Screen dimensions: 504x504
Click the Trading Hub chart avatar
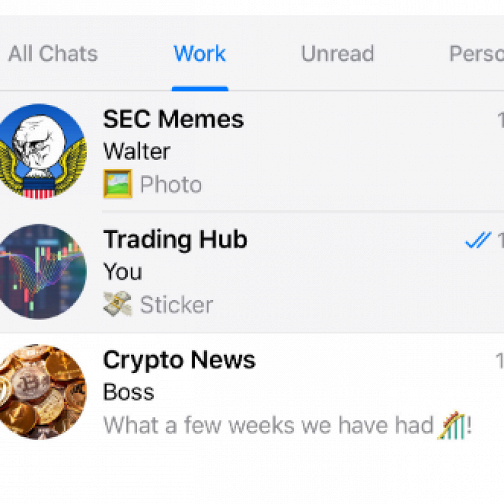point(39,272)
